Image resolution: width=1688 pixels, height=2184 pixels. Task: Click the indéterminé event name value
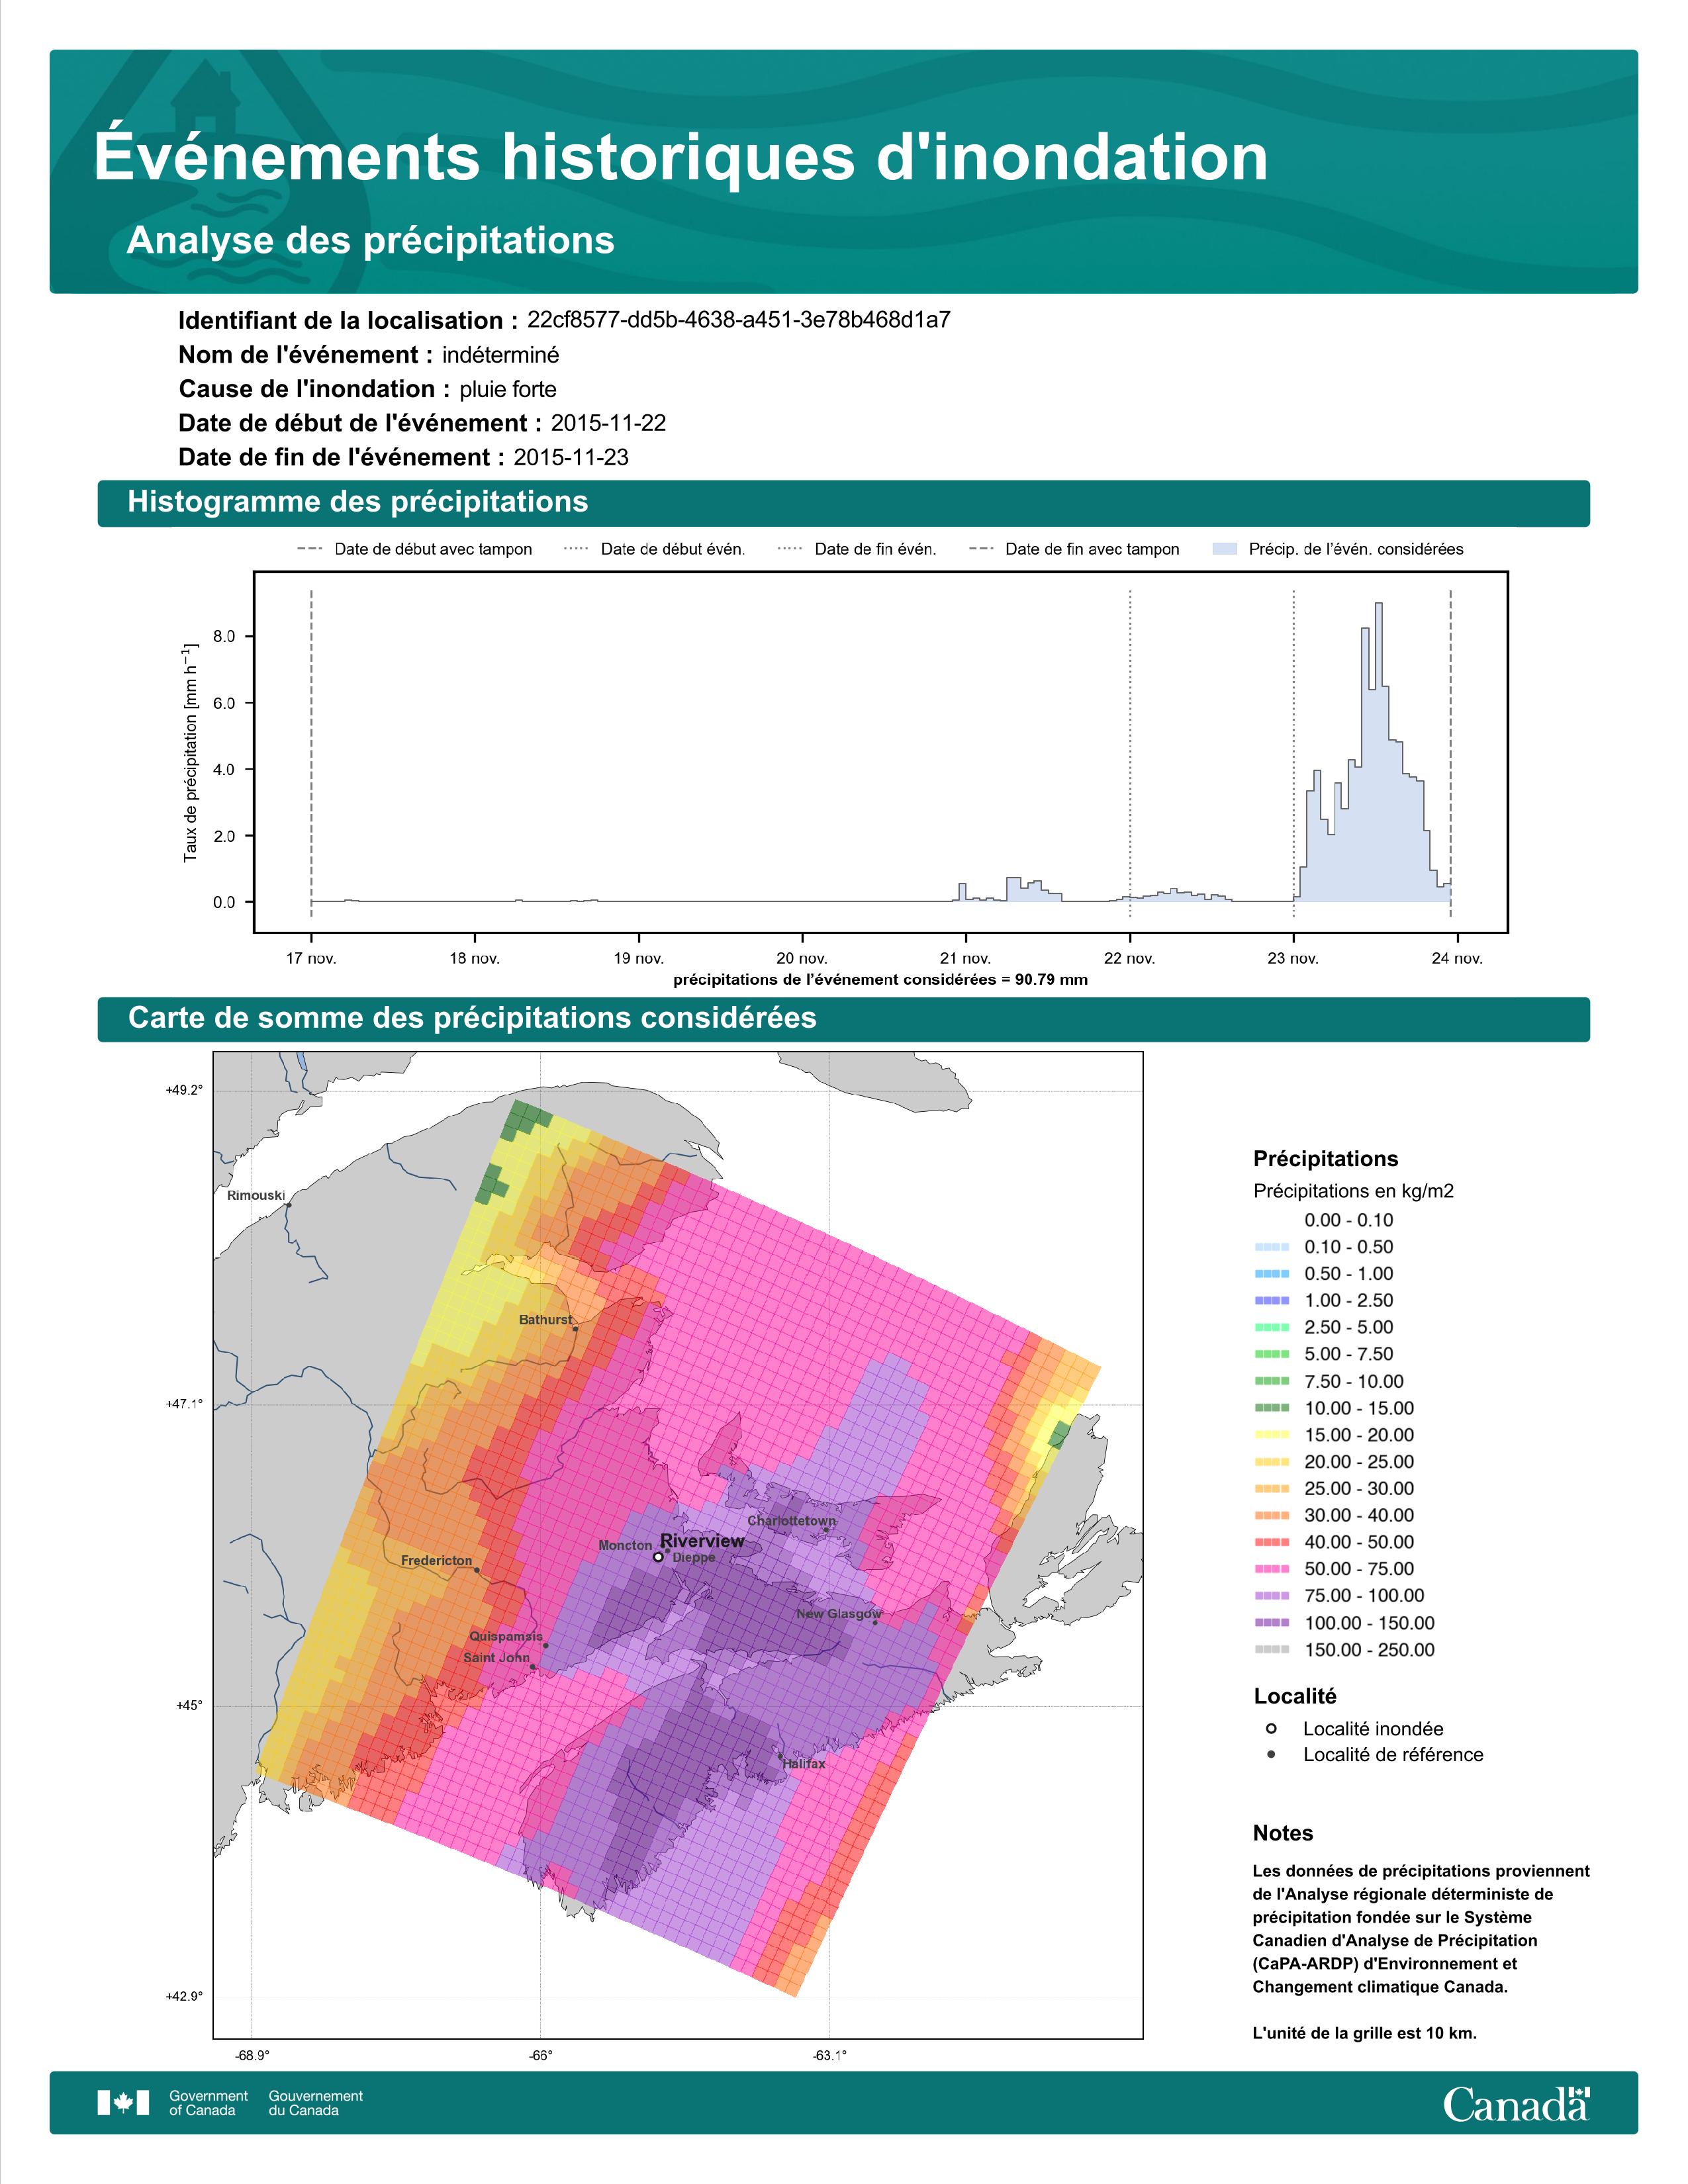501,355
